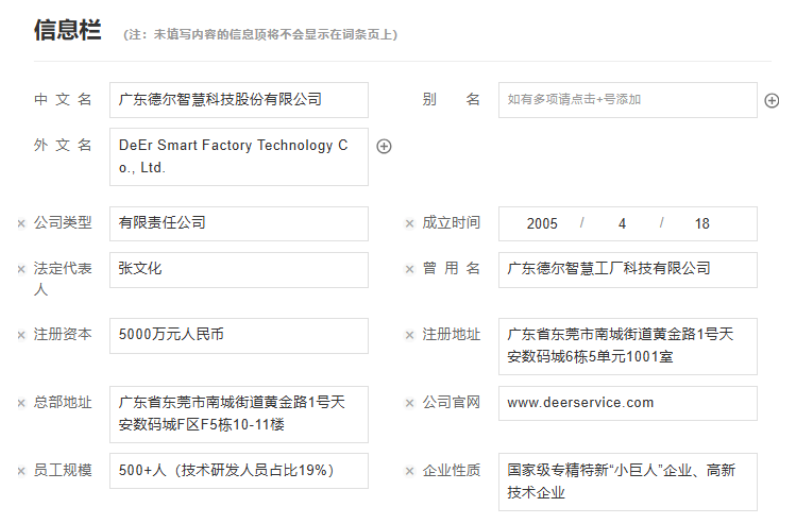Click the day value 18 in 成立时间
The height and width of the screenshot is (520, 791).
pos(702,224)
